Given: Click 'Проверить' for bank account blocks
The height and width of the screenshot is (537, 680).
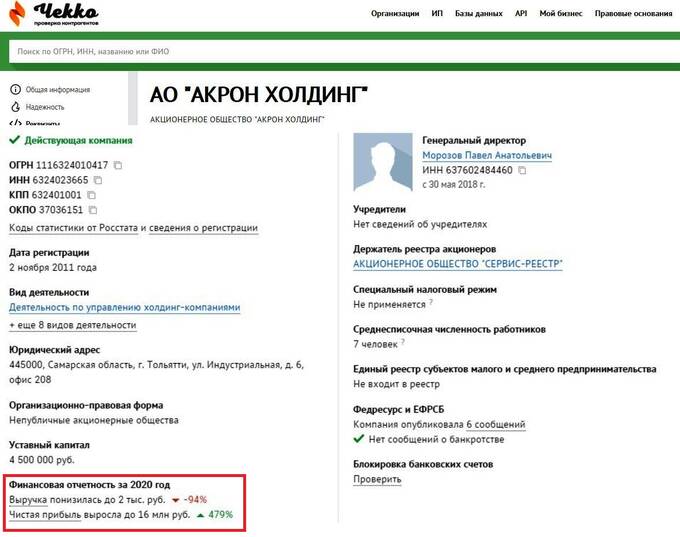Looking at the screenshot, I should pos(377,479).
